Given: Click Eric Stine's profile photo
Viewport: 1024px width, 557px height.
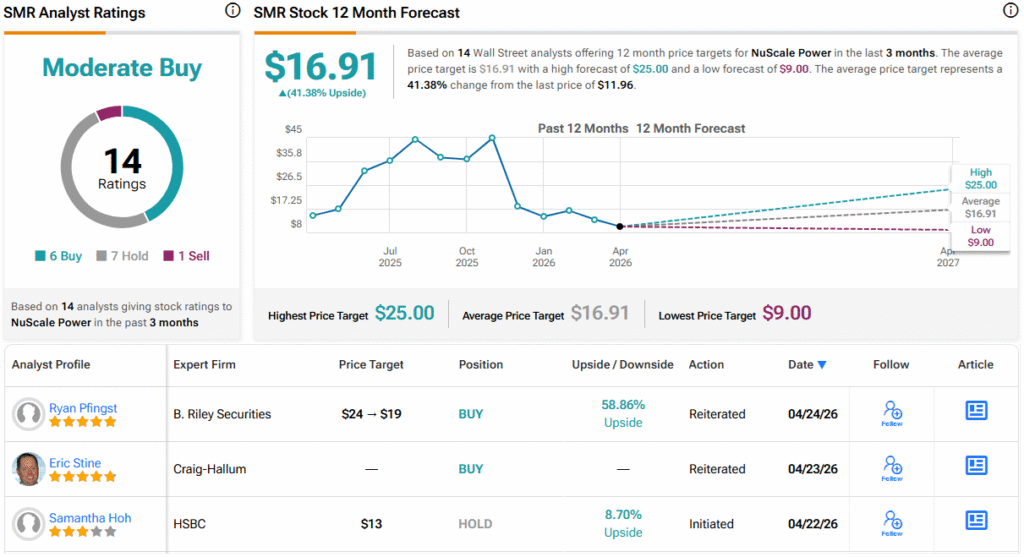Looking at the screenshot, I should pyautogui.click(x=28, y=469).
